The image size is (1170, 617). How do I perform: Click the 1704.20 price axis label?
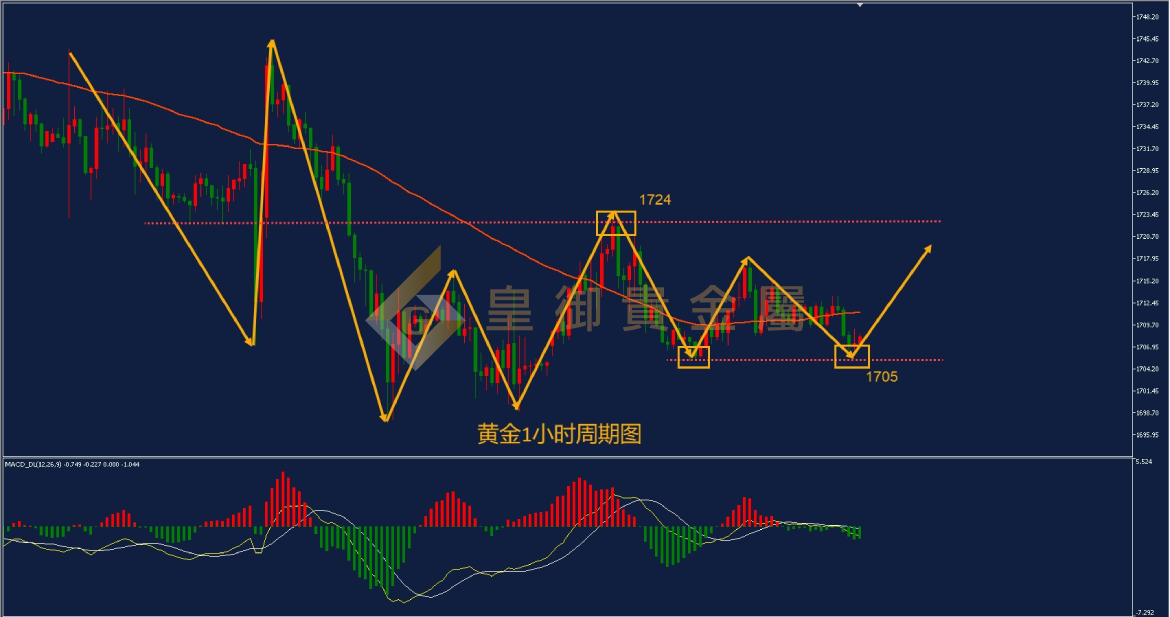[x=1146, y=369]
